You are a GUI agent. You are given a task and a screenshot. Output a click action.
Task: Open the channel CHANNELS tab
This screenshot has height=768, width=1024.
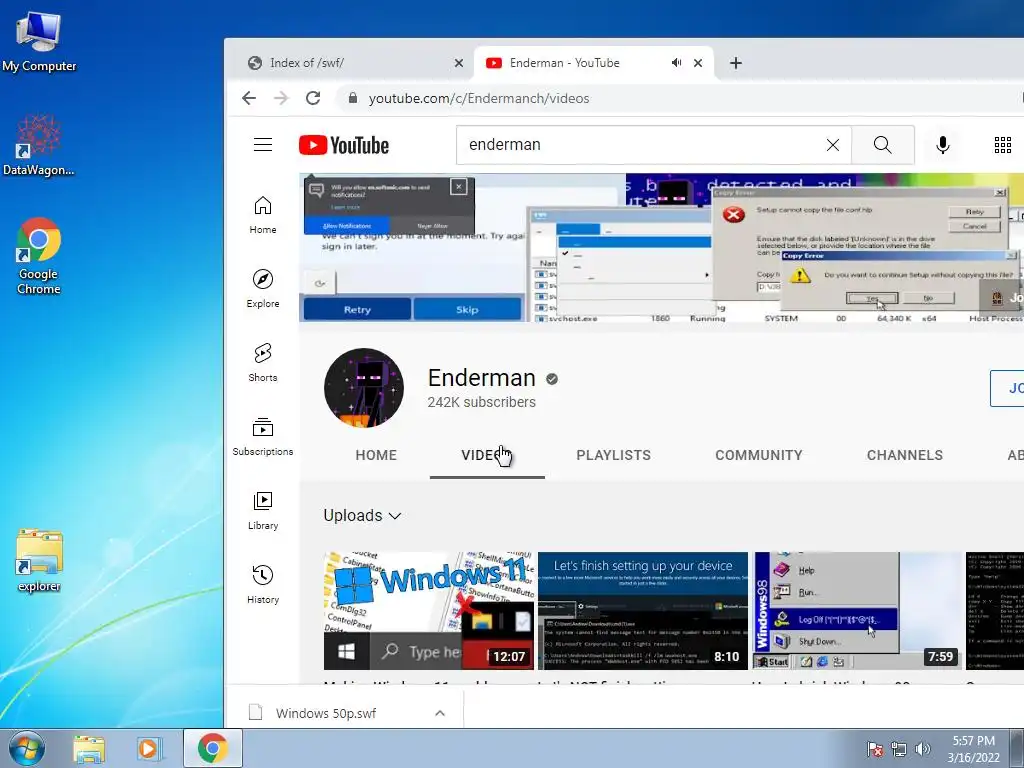click(x=904, y=455)
